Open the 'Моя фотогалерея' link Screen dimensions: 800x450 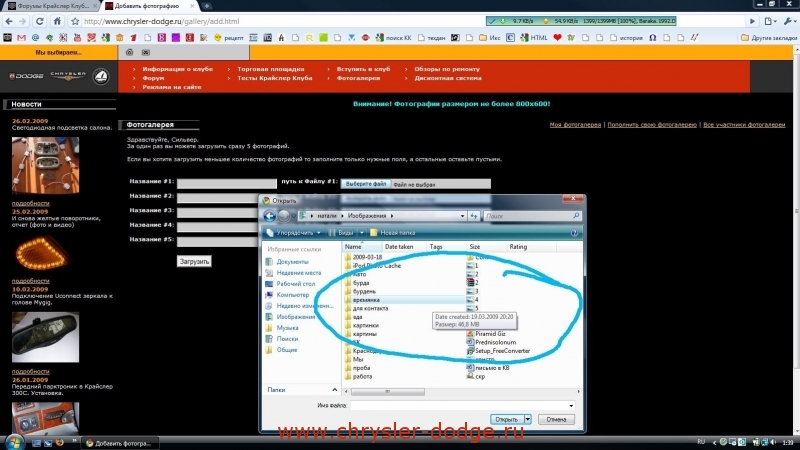point(575,124)
